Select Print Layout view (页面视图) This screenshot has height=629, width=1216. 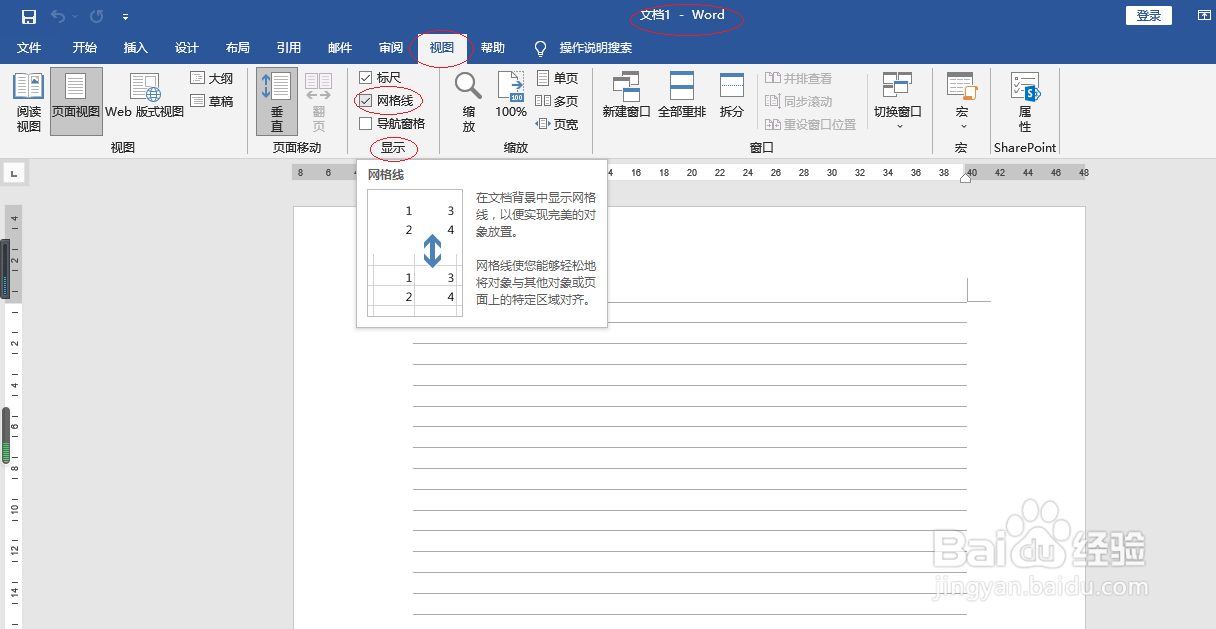(76, 103)
